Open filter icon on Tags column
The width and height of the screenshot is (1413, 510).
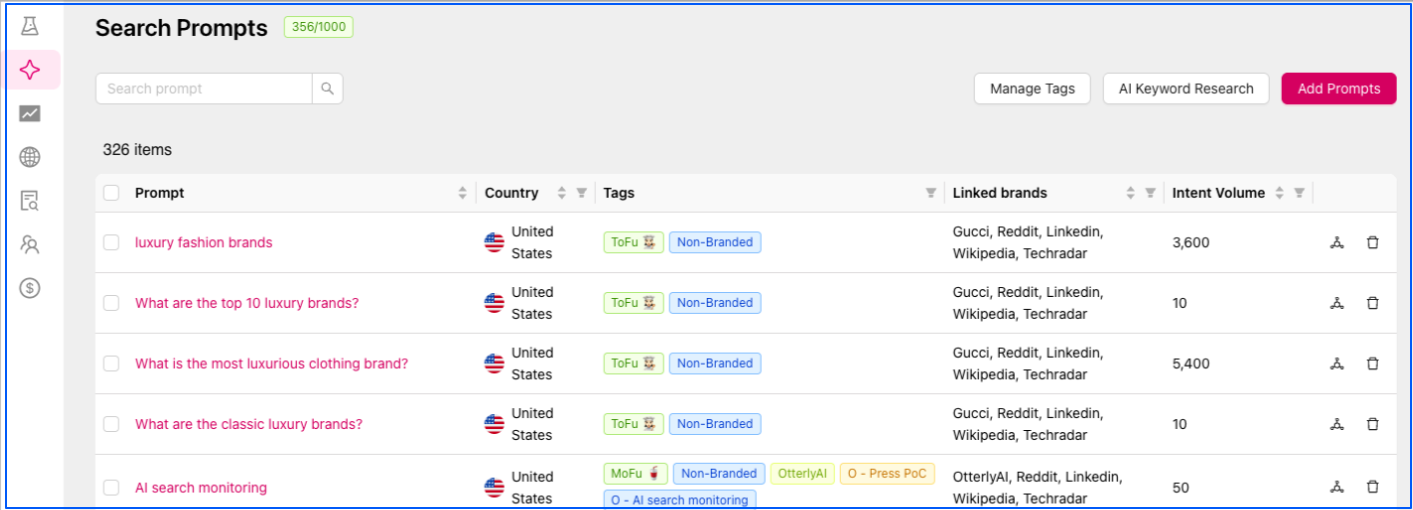pyautogui.click(x=930, y=193)
